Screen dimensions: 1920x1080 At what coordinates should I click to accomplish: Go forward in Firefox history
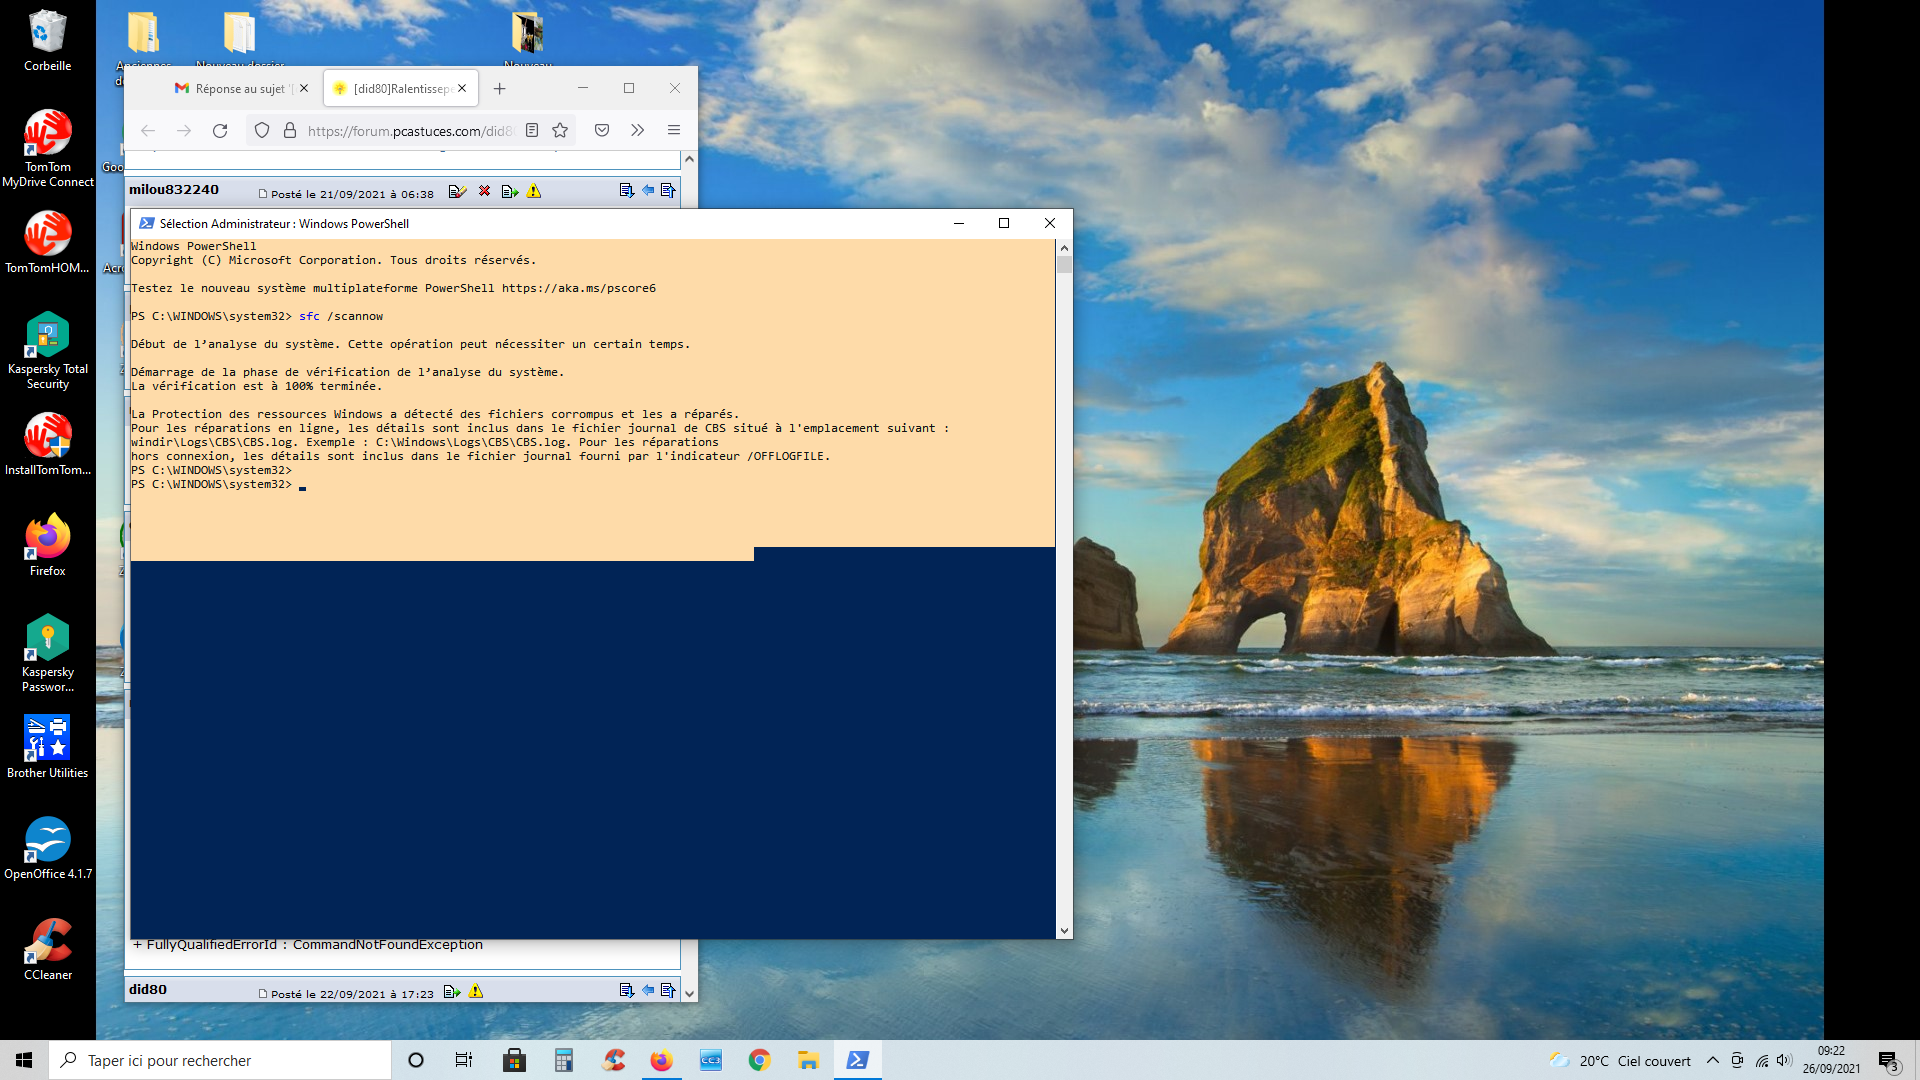(x=184, y=131)
